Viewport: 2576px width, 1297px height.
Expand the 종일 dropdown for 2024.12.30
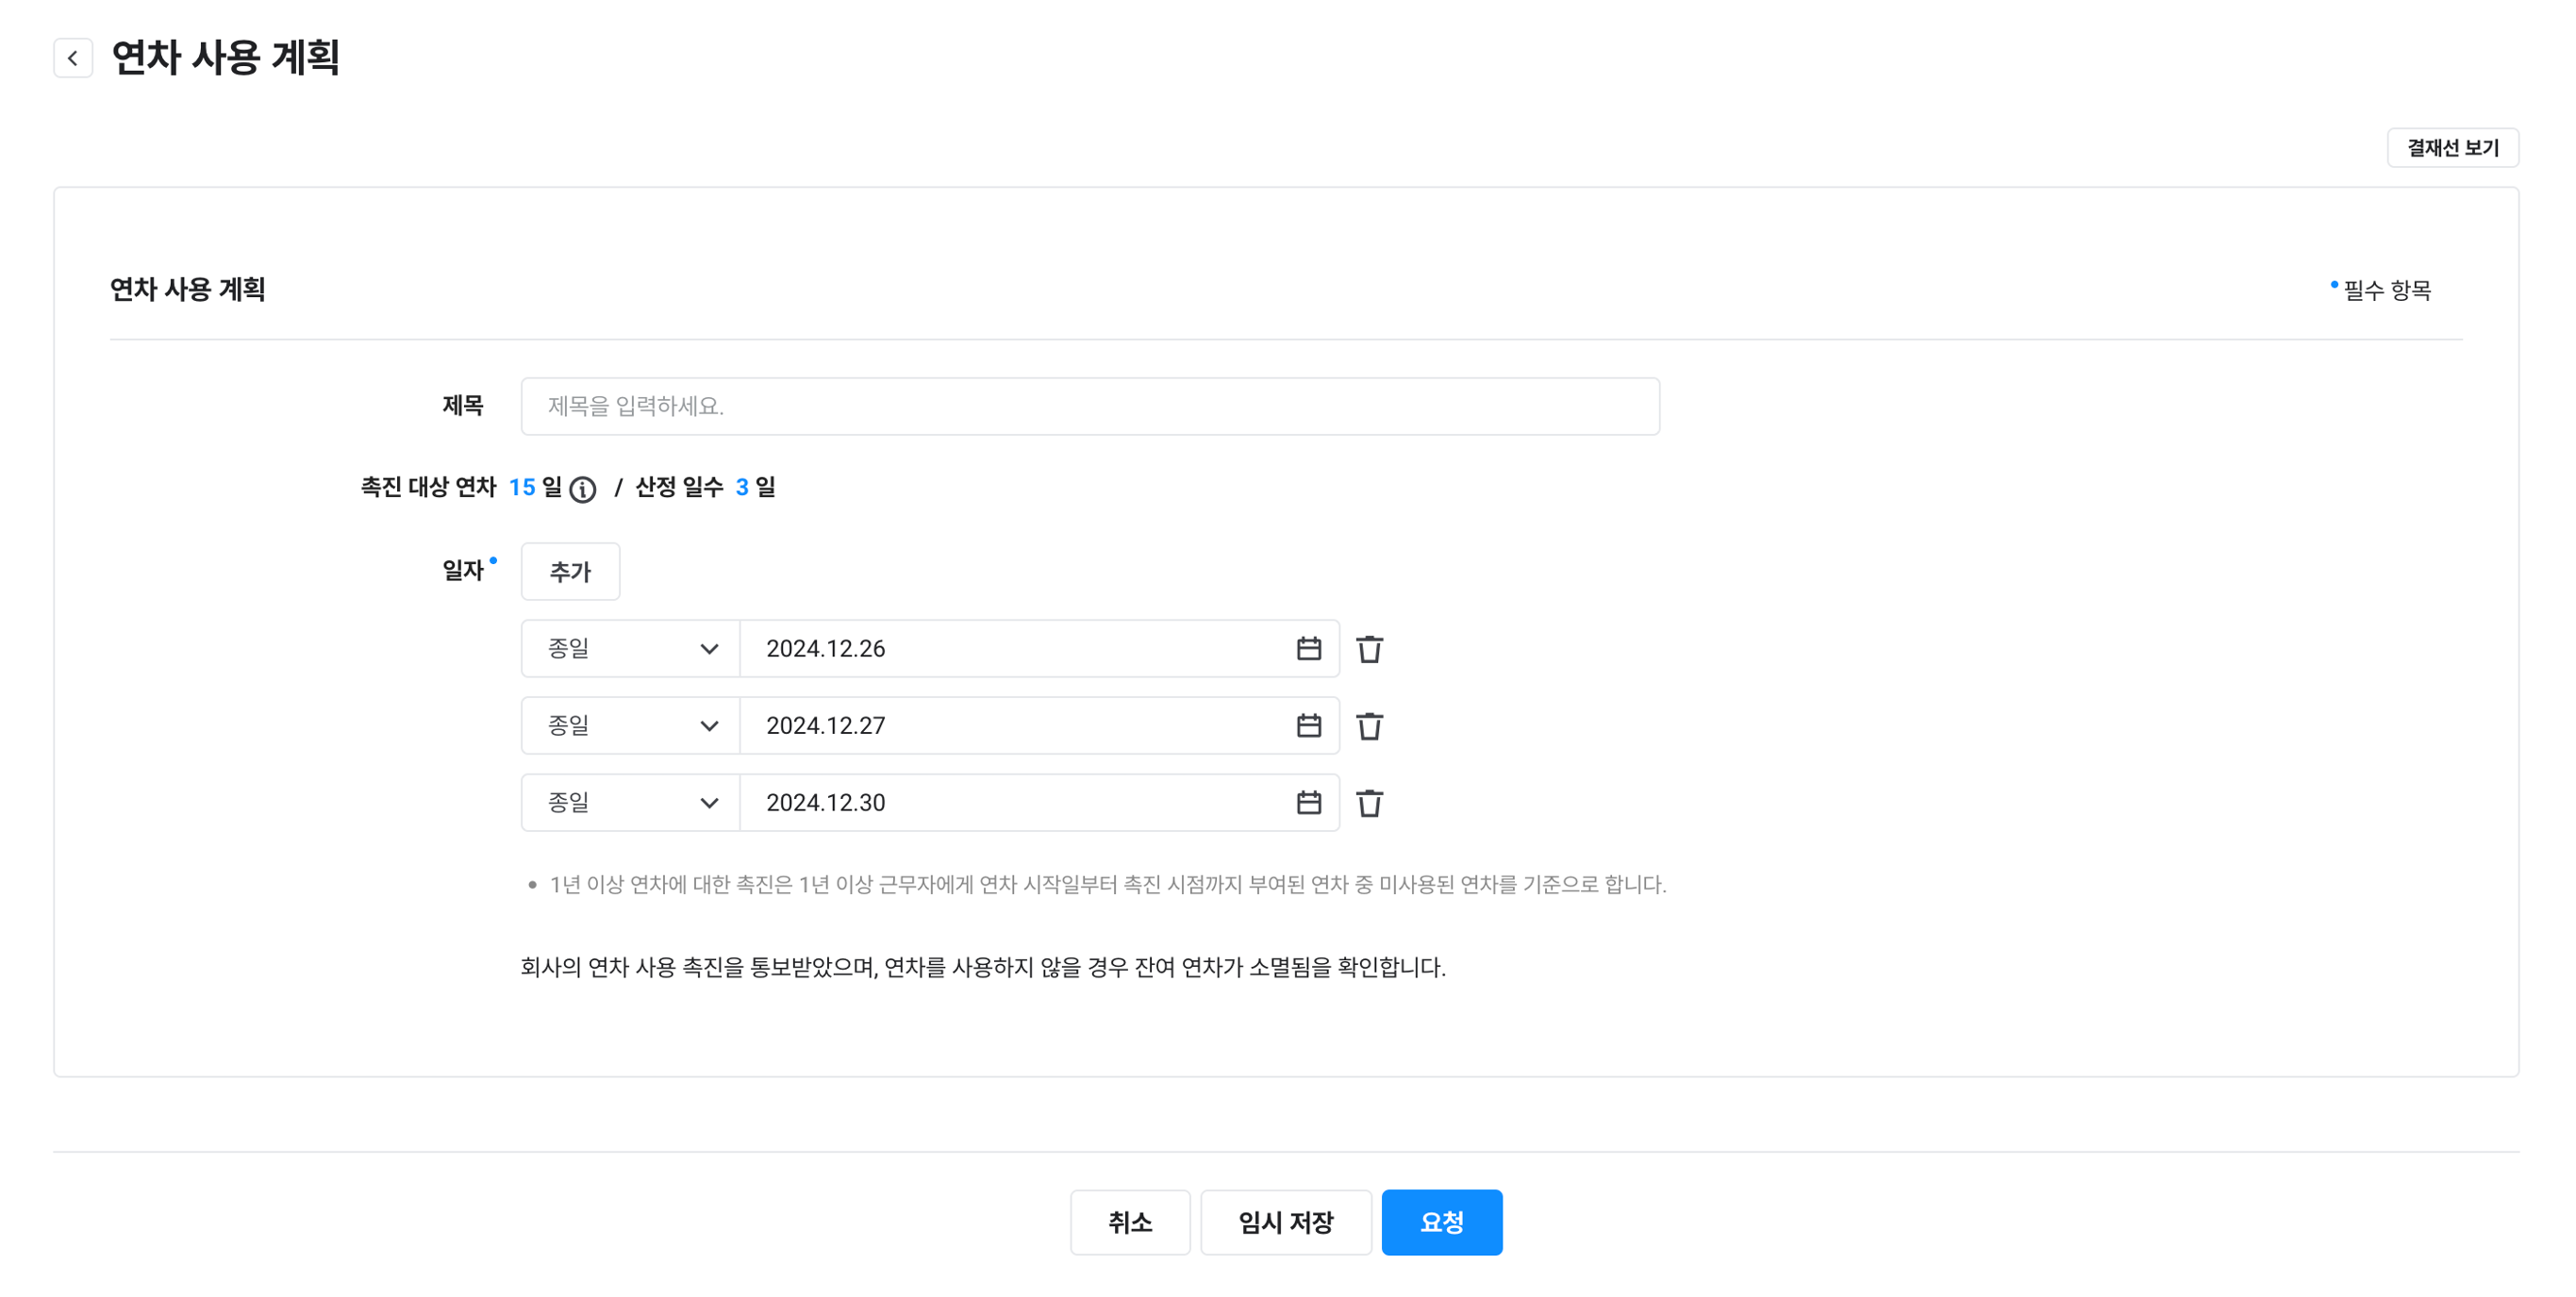click(631, 803)
